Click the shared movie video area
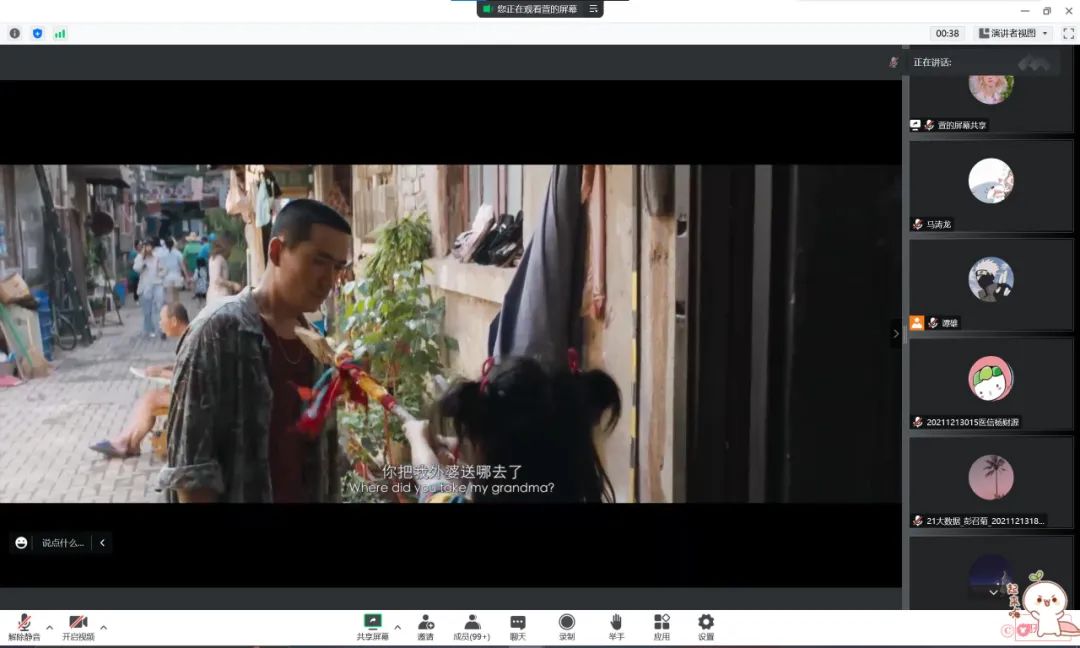 pyautogui.click(x=450, y=333)
